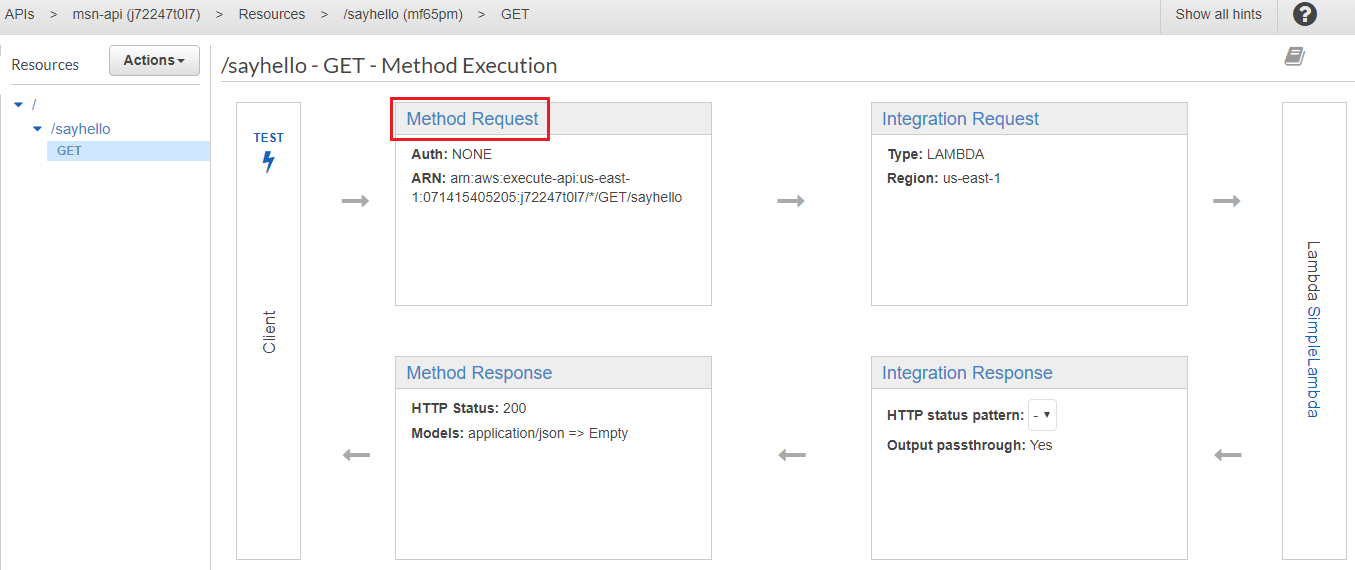Open the HTTP status pattern dropdown

pos(1042,415)
